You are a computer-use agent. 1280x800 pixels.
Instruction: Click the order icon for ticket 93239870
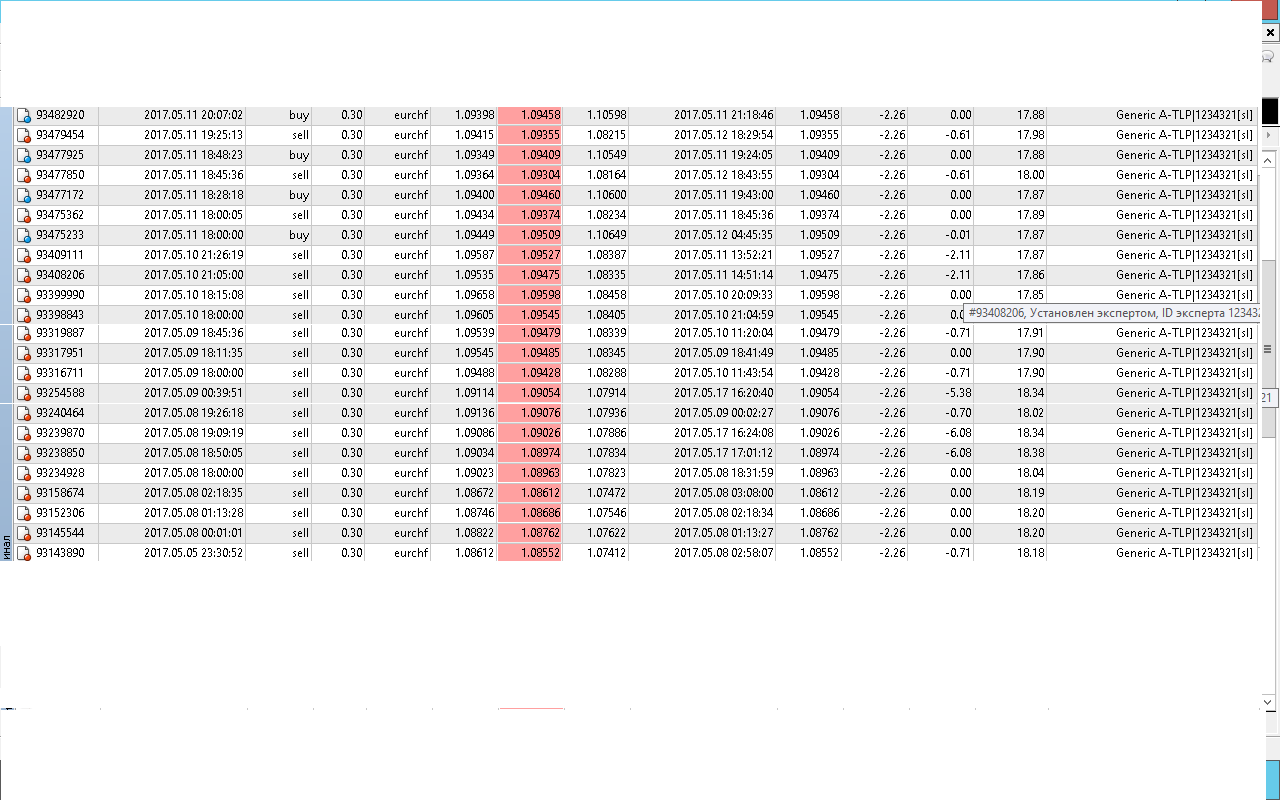tap(24, 433)
